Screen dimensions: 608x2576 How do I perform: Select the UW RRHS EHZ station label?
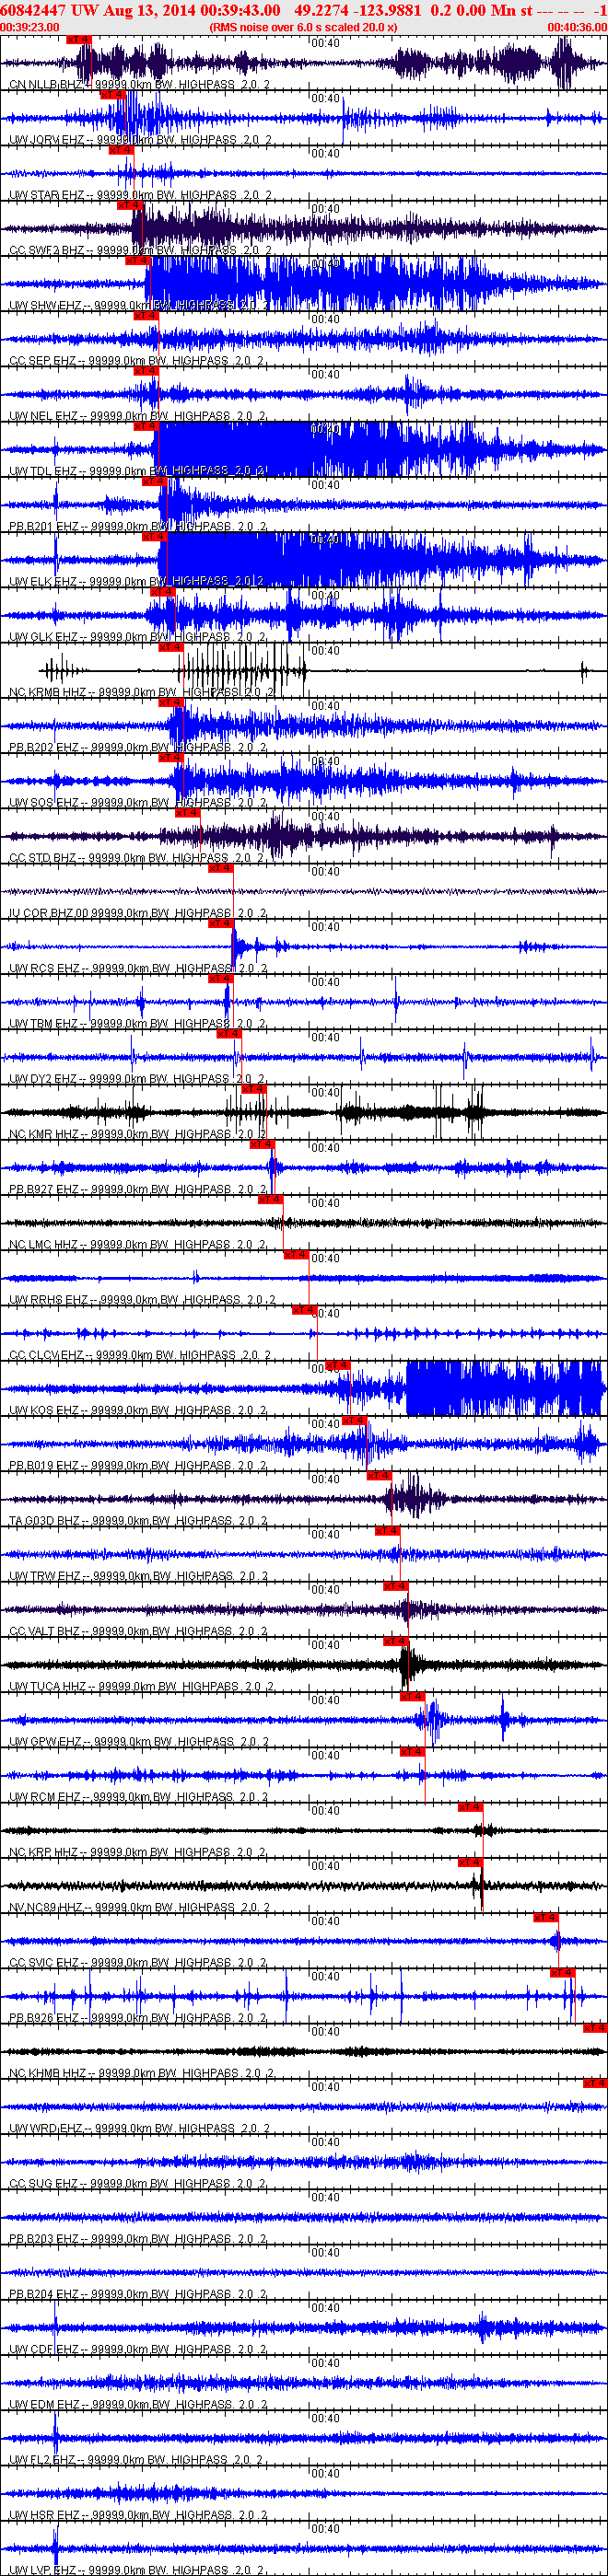point(142,1299)
